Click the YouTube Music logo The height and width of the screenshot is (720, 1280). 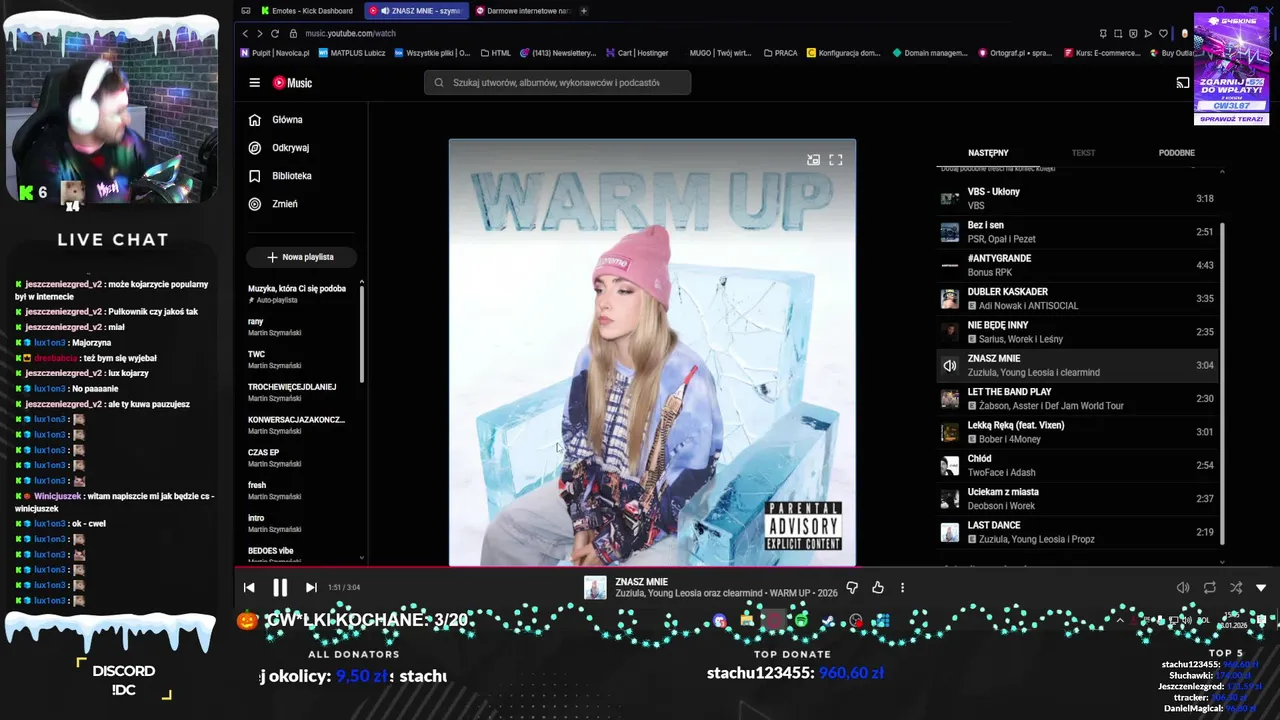pos(292,83)
